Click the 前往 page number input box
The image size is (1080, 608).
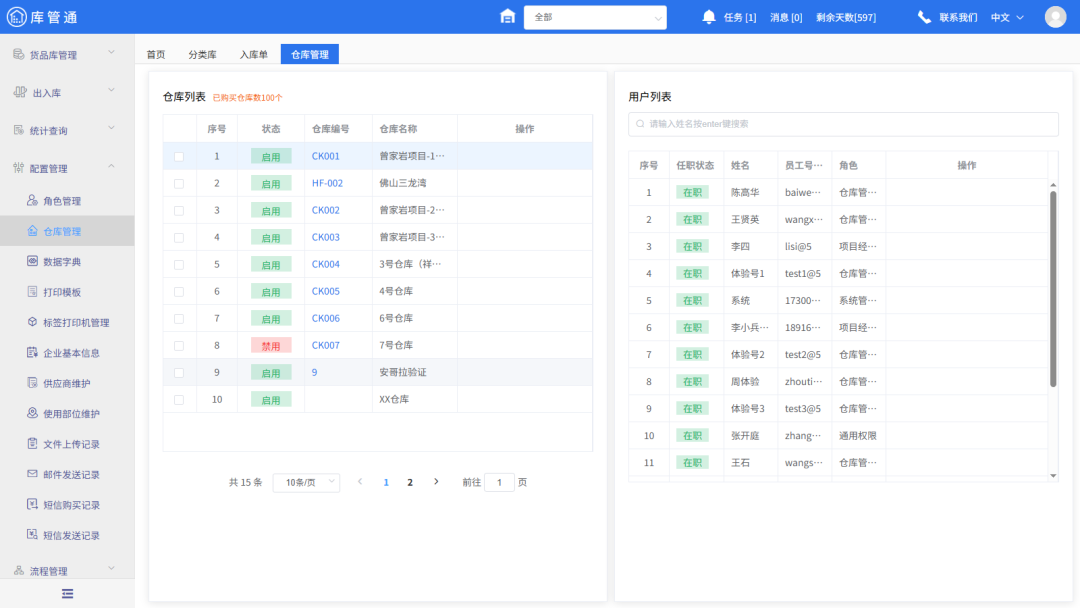[499, 482]
